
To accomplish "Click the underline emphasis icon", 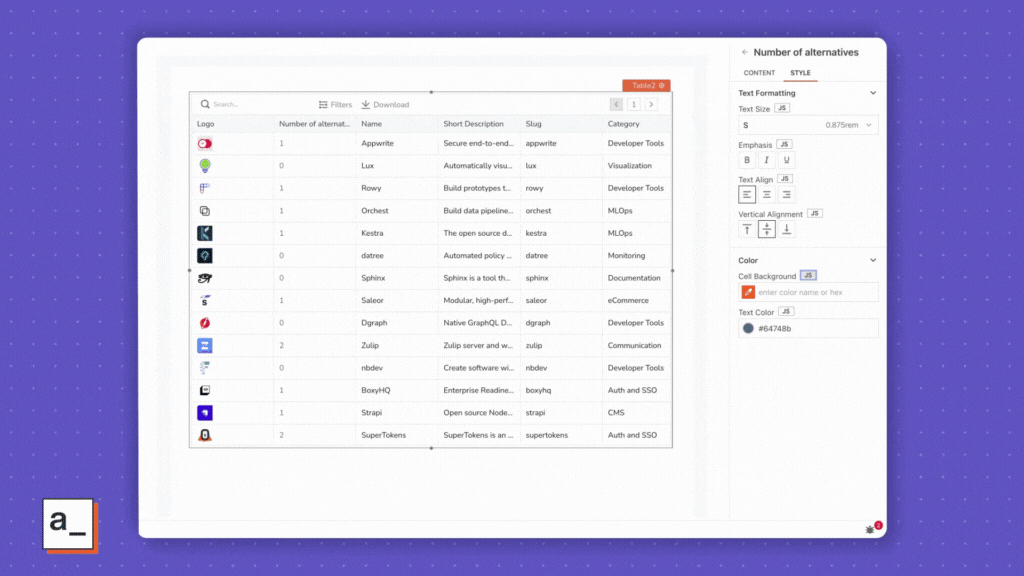I will pos(787,160).
